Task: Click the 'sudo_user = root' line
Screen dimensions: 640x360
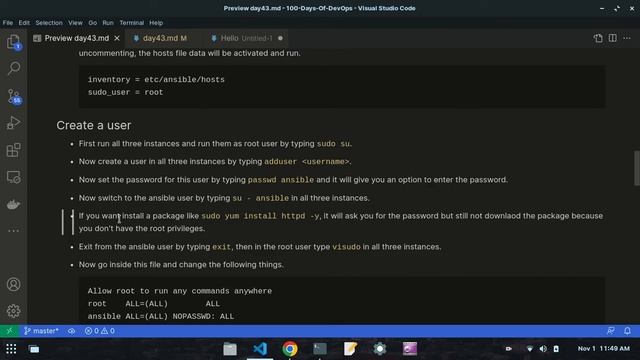Action: [x=125, y=92]
